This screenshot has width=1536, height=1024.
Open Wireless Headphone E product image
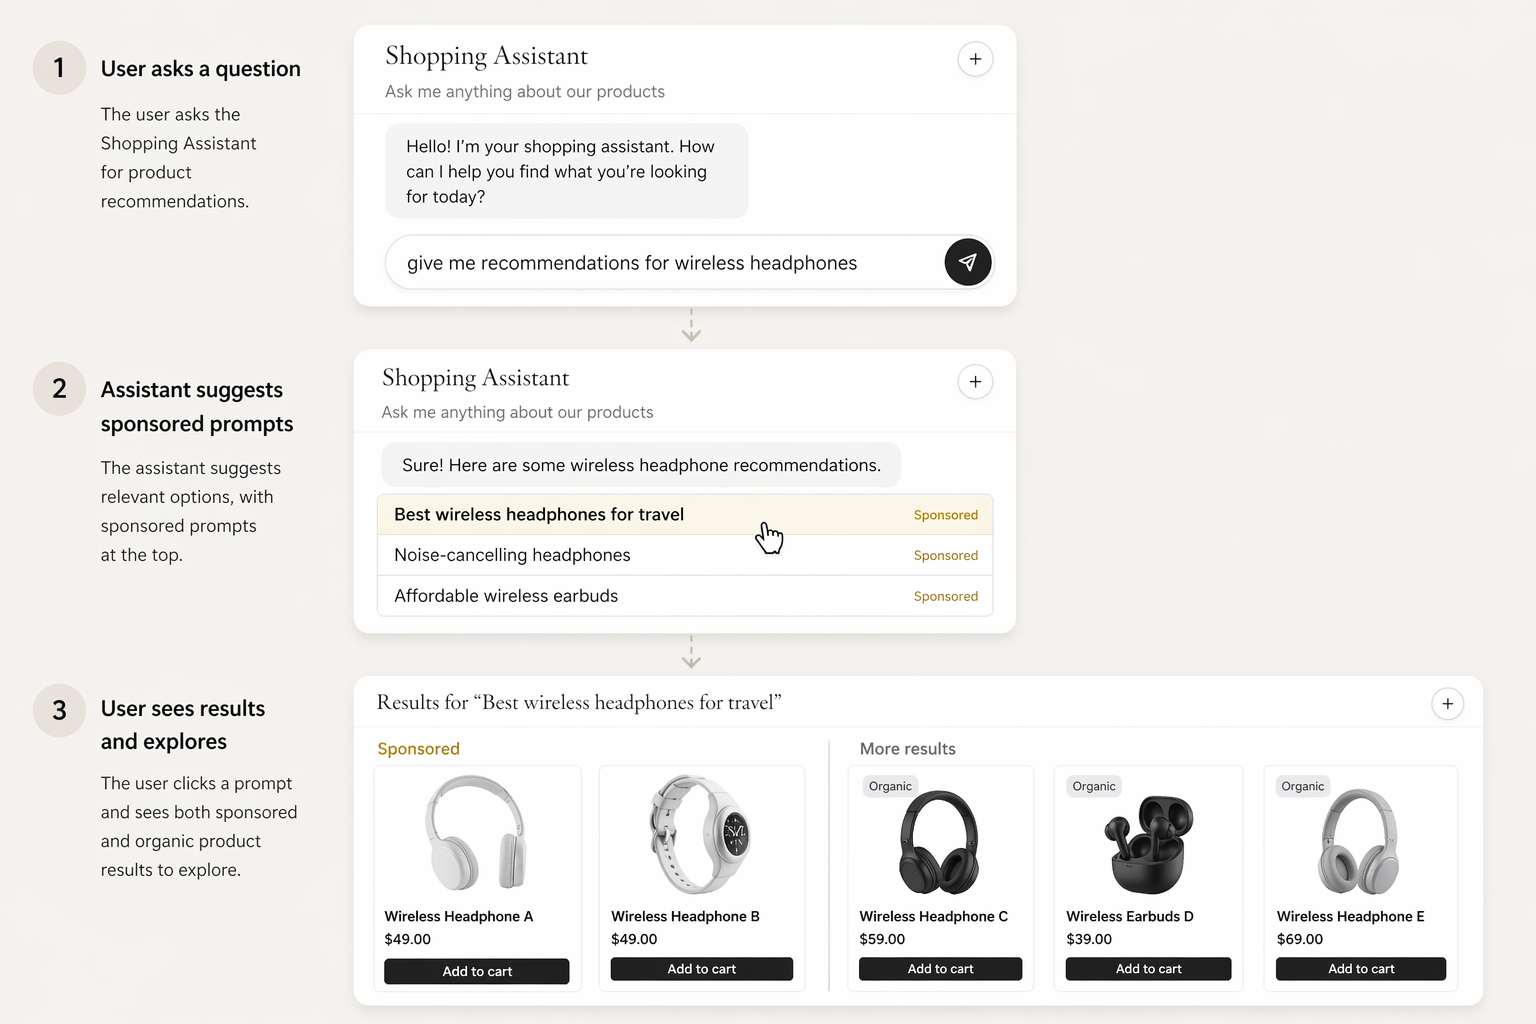tap(1359, 842)
